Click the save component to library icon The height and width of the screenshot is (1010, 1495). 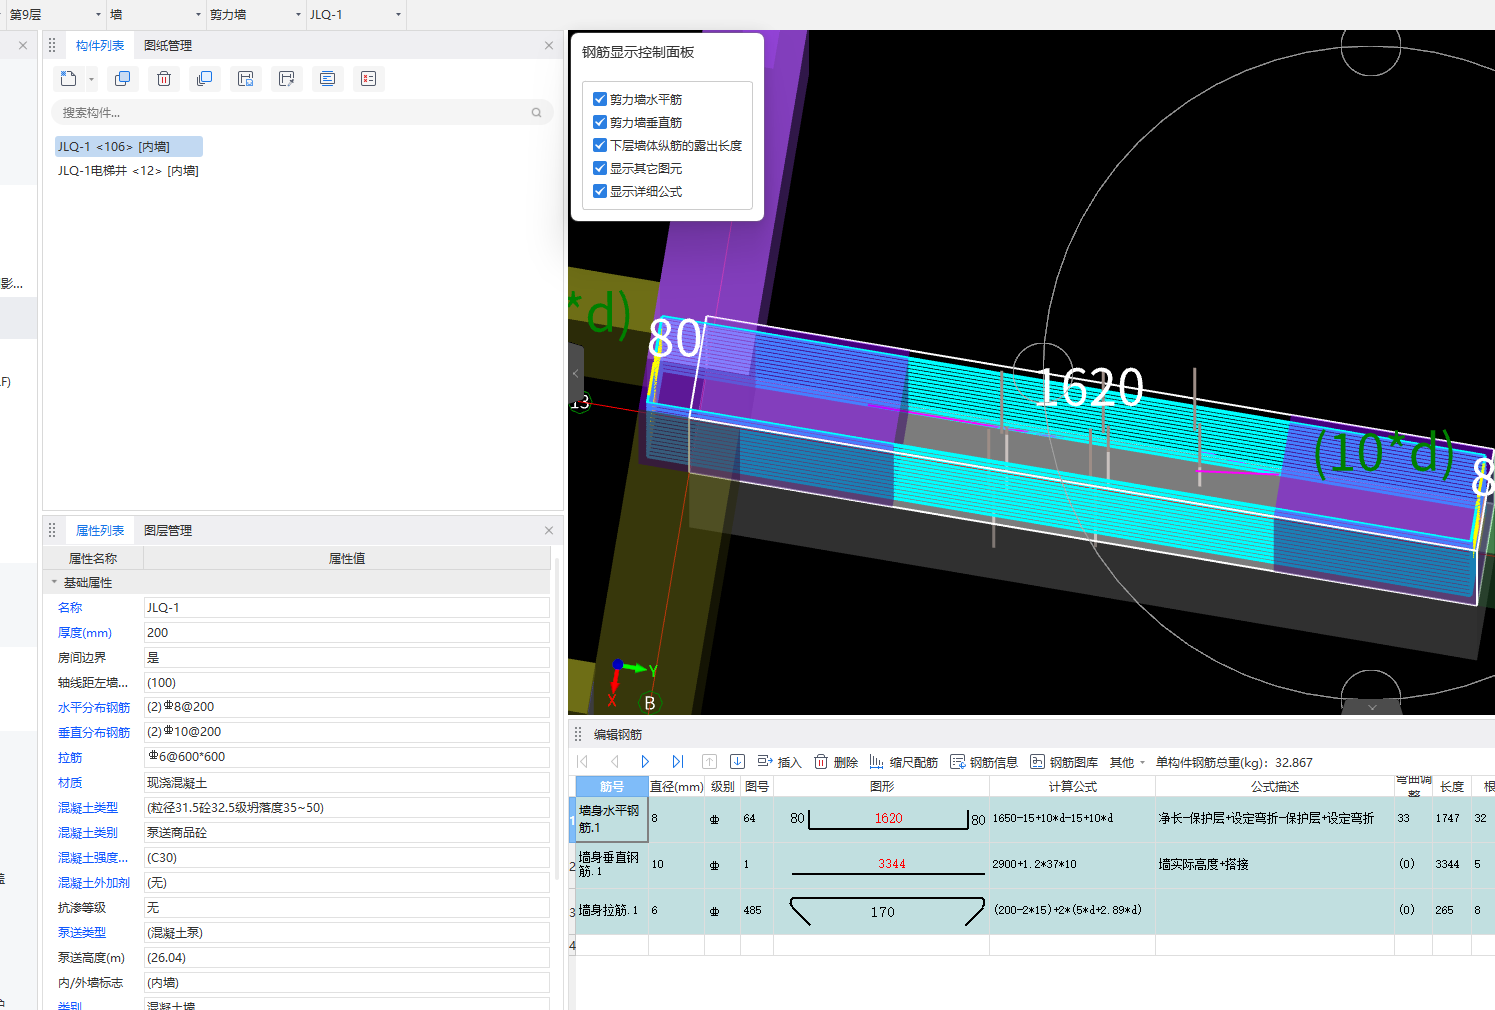[246, 79]
